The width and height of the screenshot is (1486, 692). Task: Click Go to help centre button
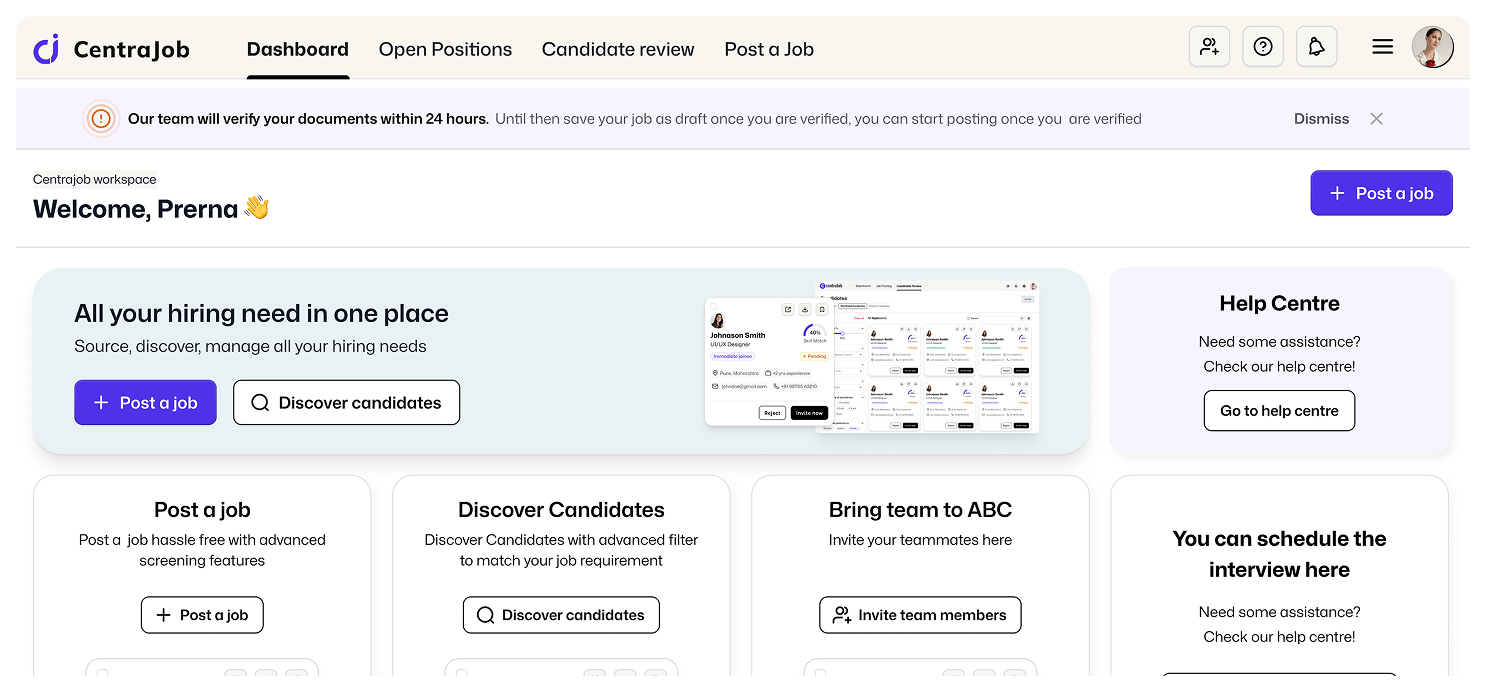1279,411
